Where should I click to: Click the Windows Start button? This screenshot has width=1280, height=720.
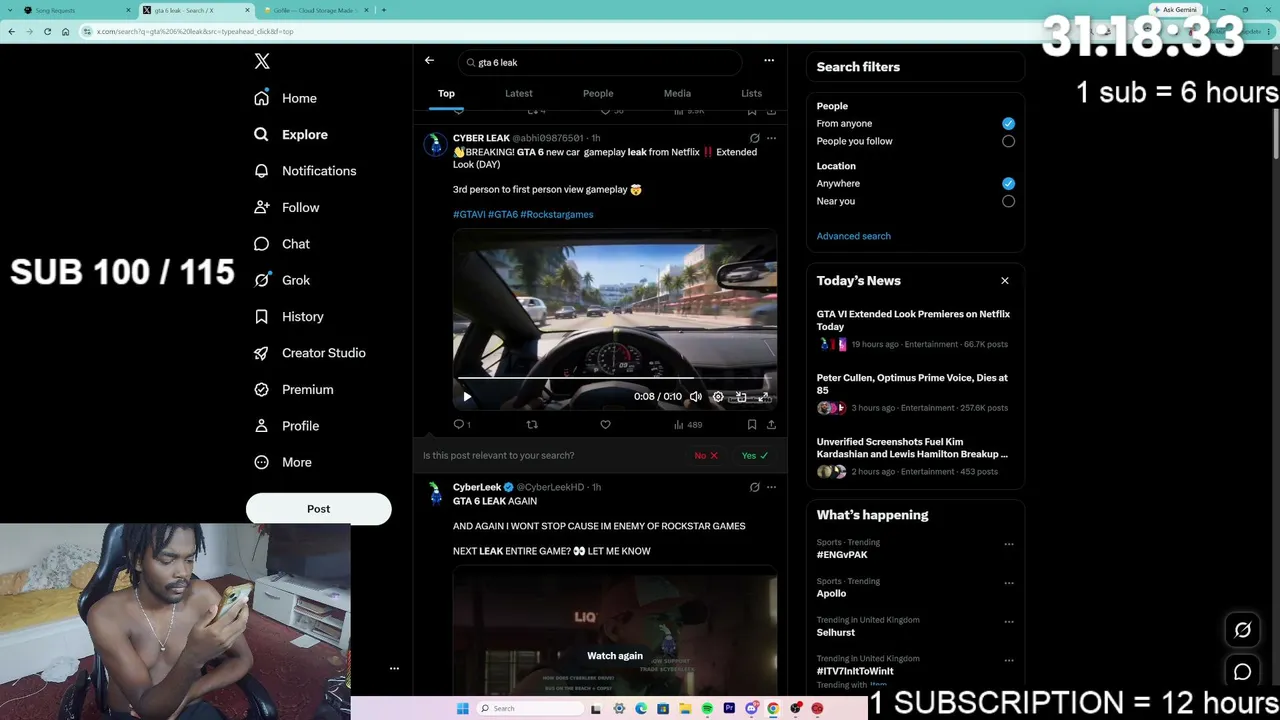tap(462, 709)
